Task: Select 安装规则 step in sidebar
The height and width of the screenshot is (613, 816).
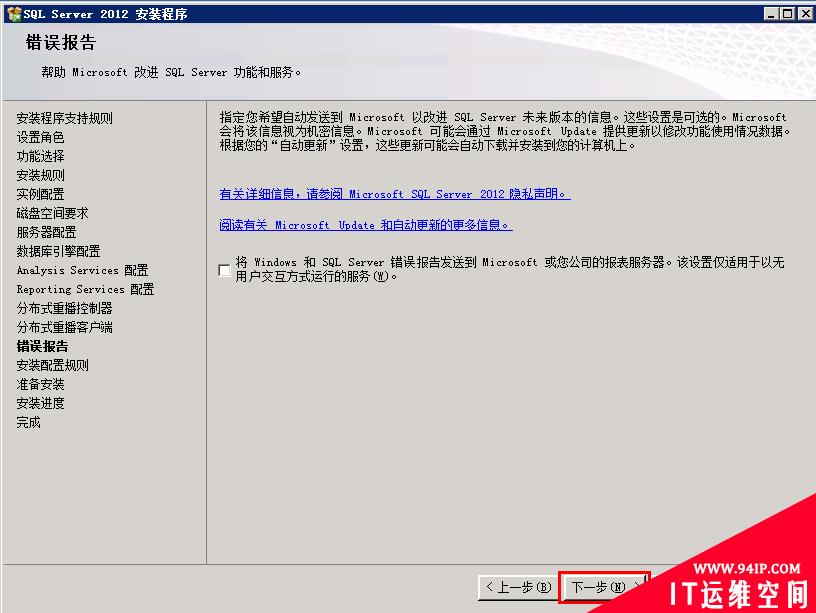Action: pos(41,175)
